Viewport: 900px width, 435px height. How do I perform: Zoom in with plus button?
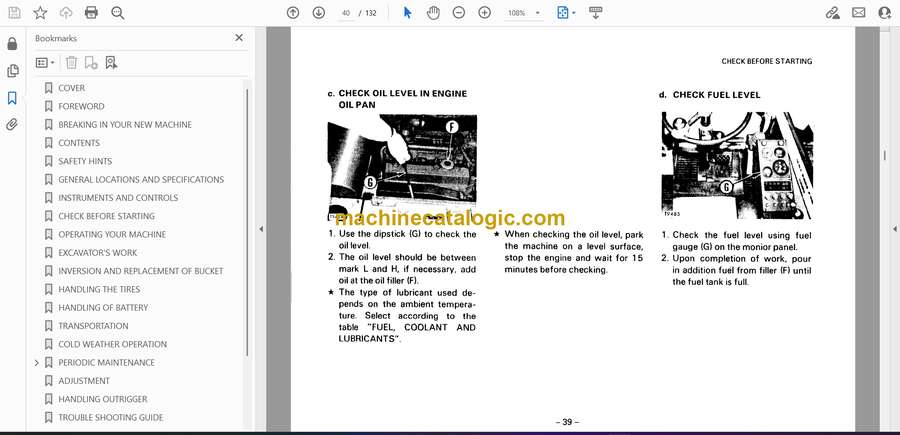click(x=484, y=13)
